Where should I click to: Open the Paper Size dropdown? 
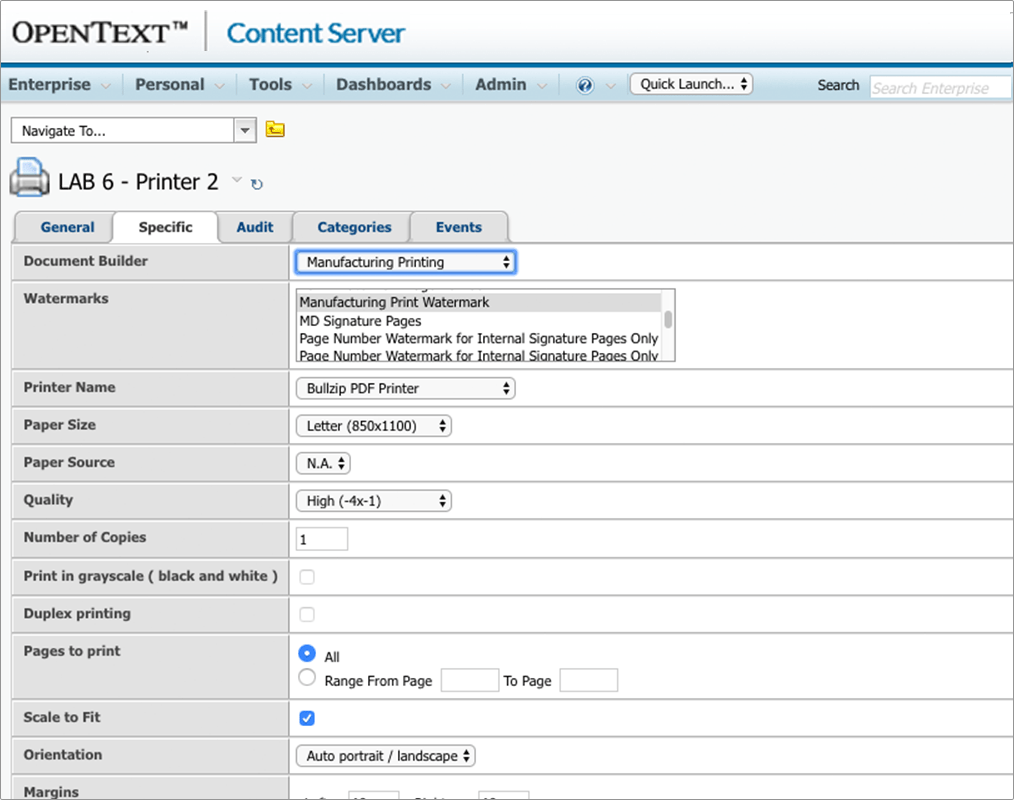374,426
